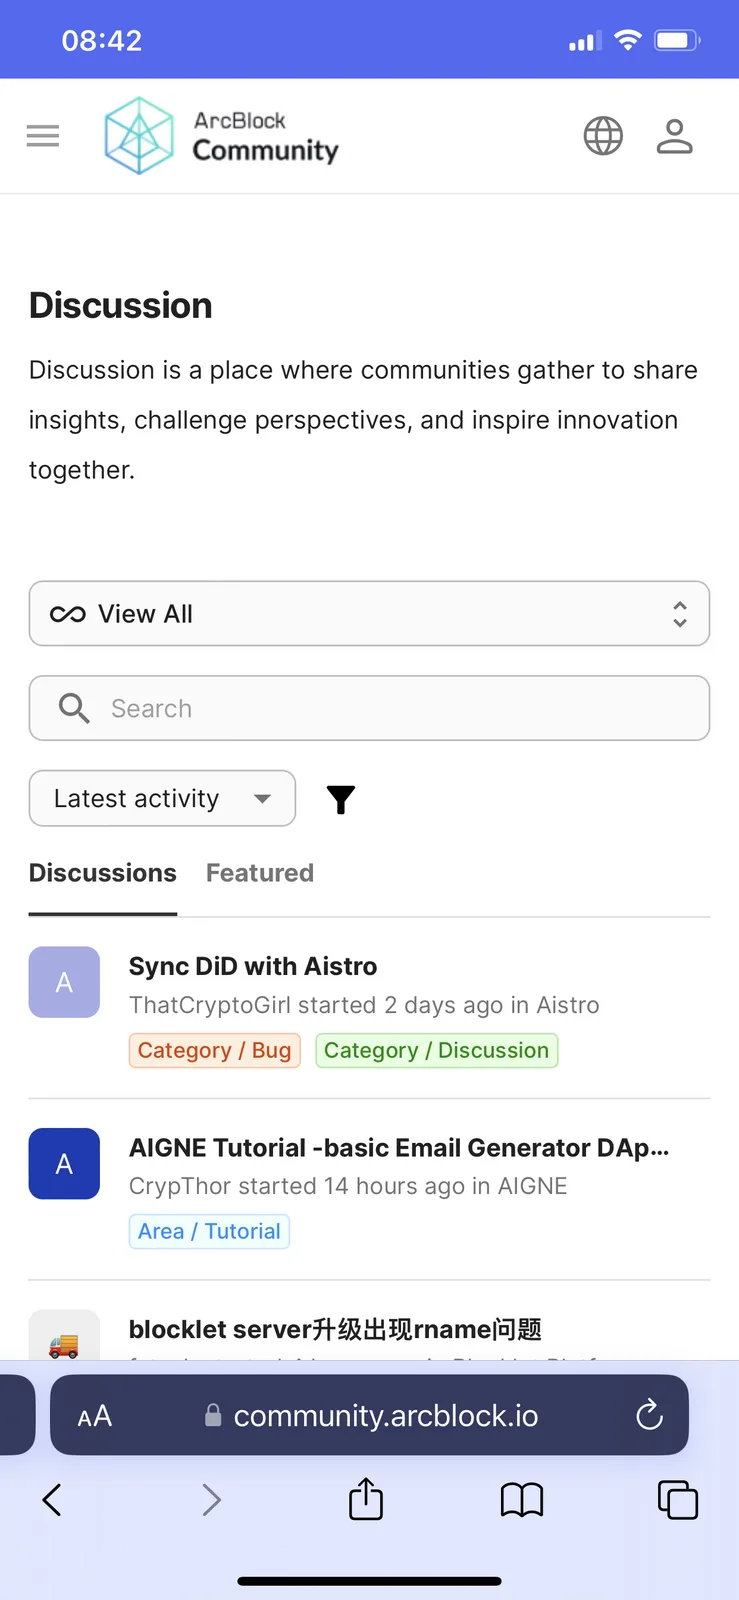Click 'CrypThor started 14 hours ago in AIGNE'

[x=348, y=1186]
